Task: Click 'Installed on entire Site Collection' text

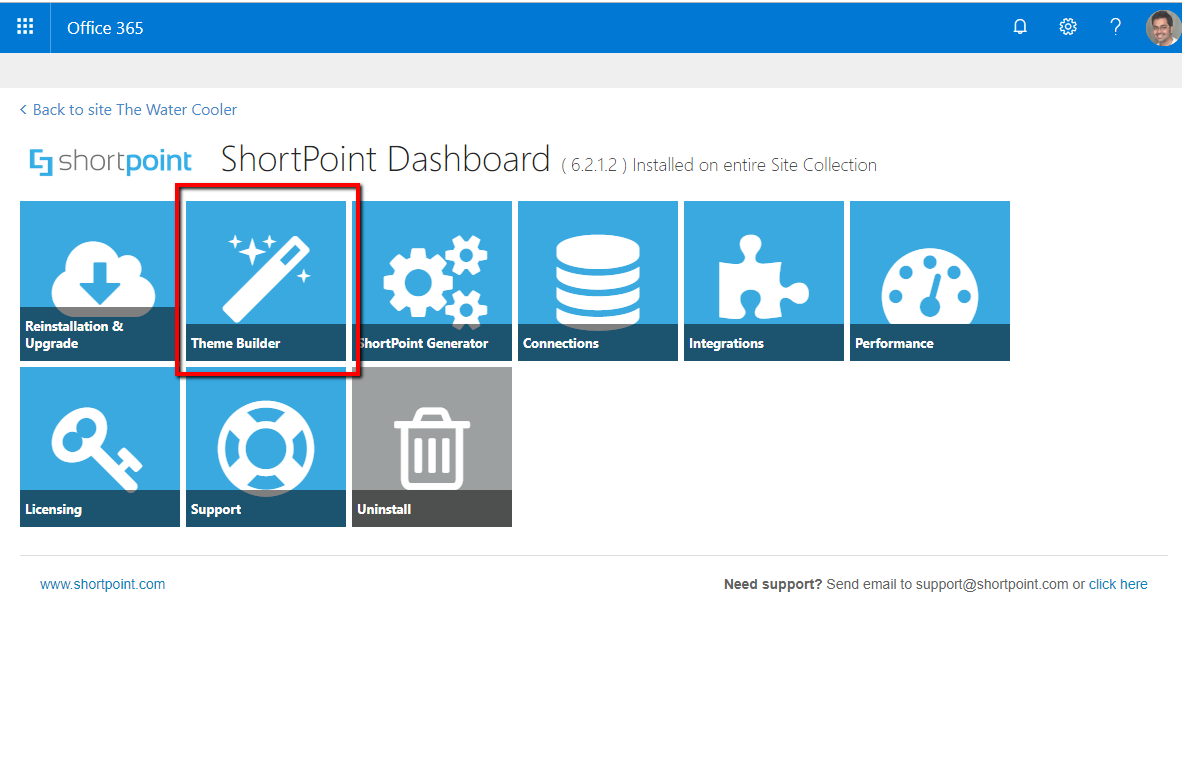Action: pyautogui.click(x=755, y=165)
